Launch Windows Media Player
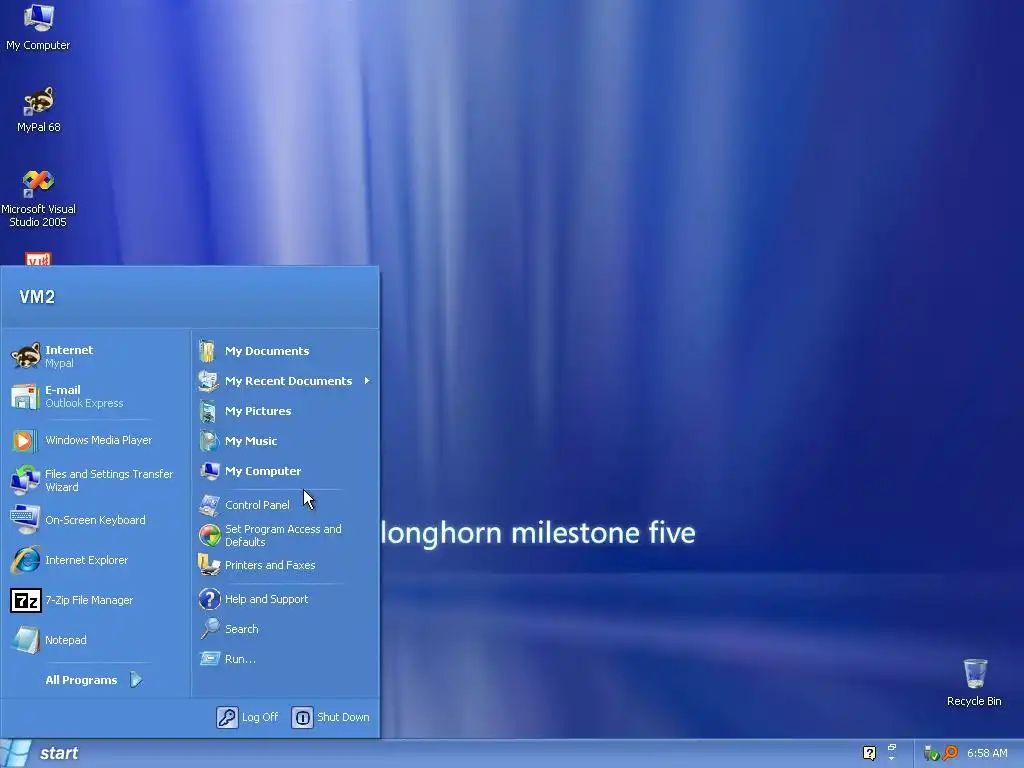 click(95, 440)
